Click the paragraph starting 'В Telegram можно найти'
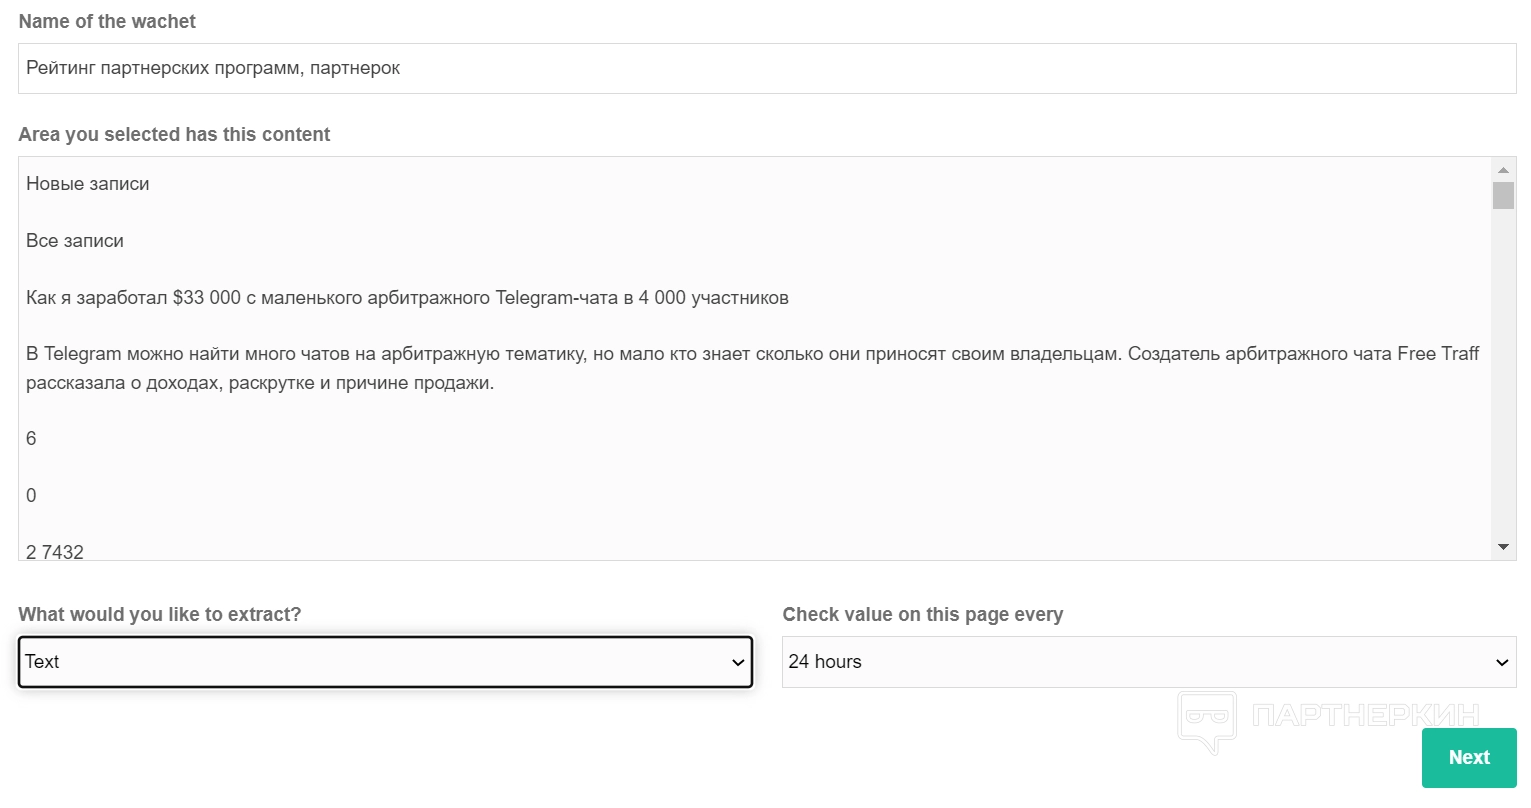1531x808 pixels. (752, 368)
